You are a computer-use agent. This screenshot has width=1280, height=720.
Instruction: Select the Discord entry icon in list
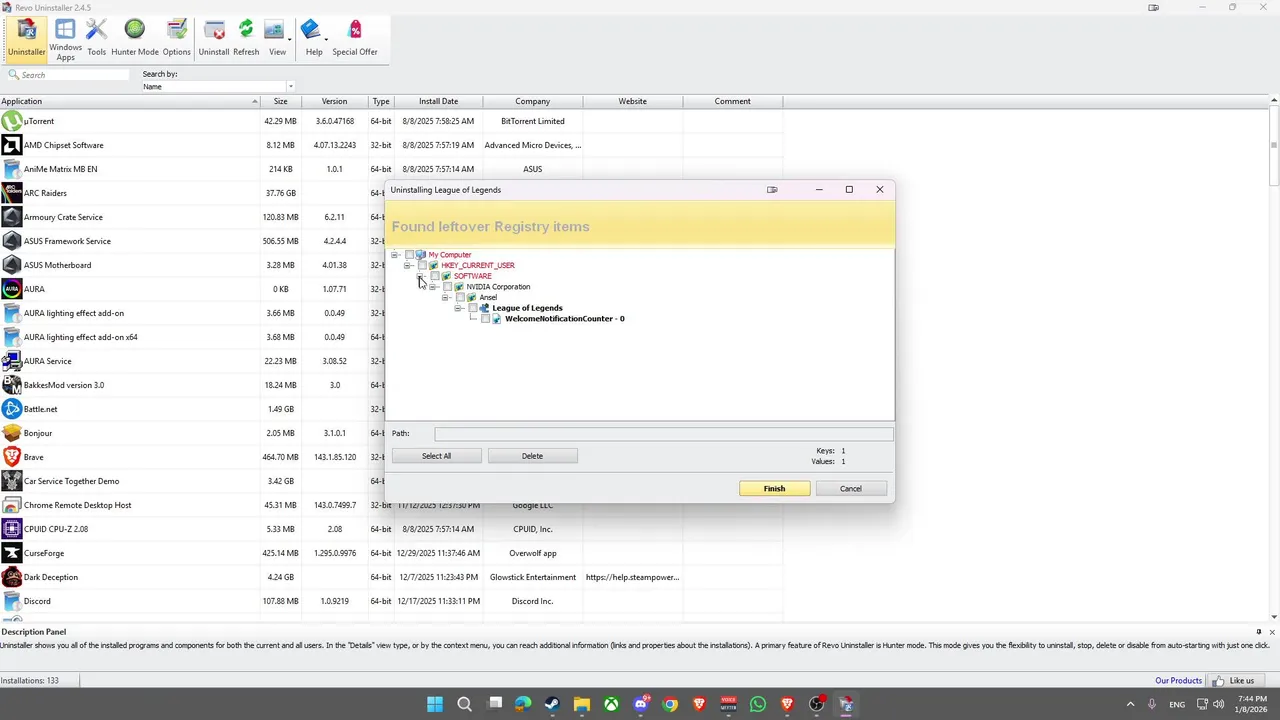point(11,601)
